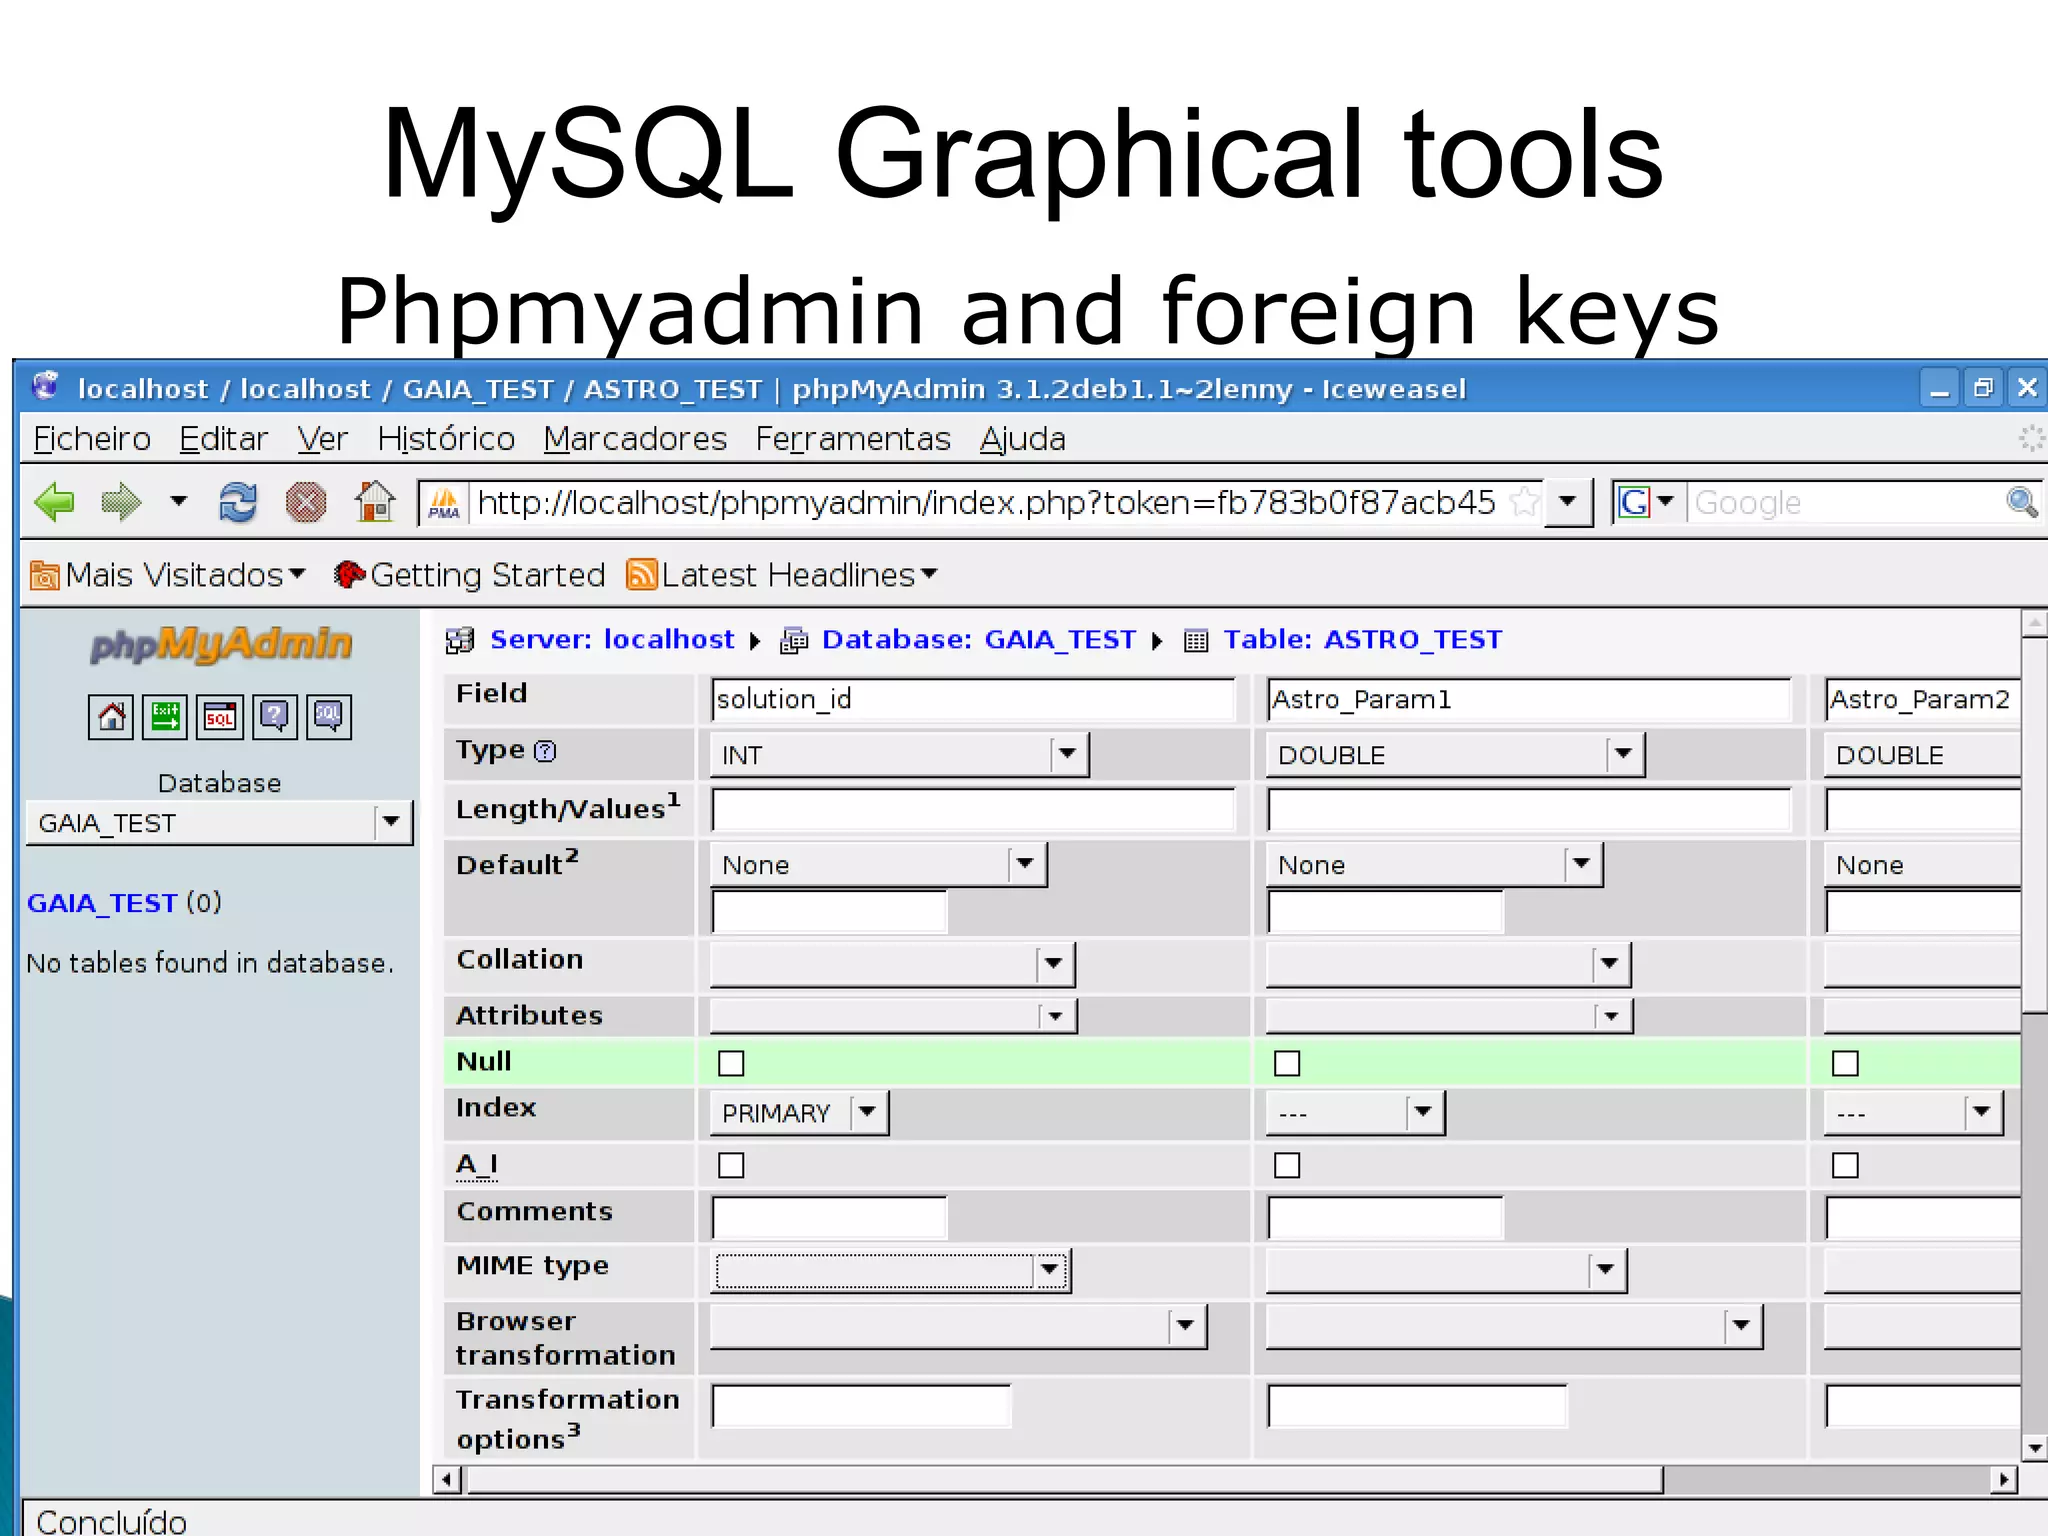Image resolution: width=2048 pixels, height=1536 pixels.
Task: Toggle Null checkbox for Astro_Param1
Action: (1287, 1063)
